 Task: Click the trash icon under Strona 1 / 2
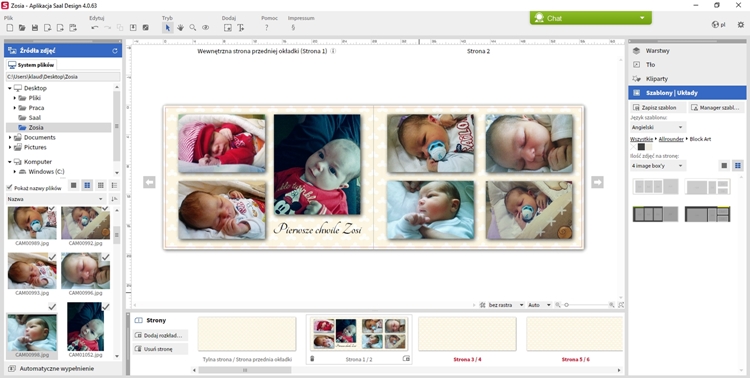tap(312, 358)
